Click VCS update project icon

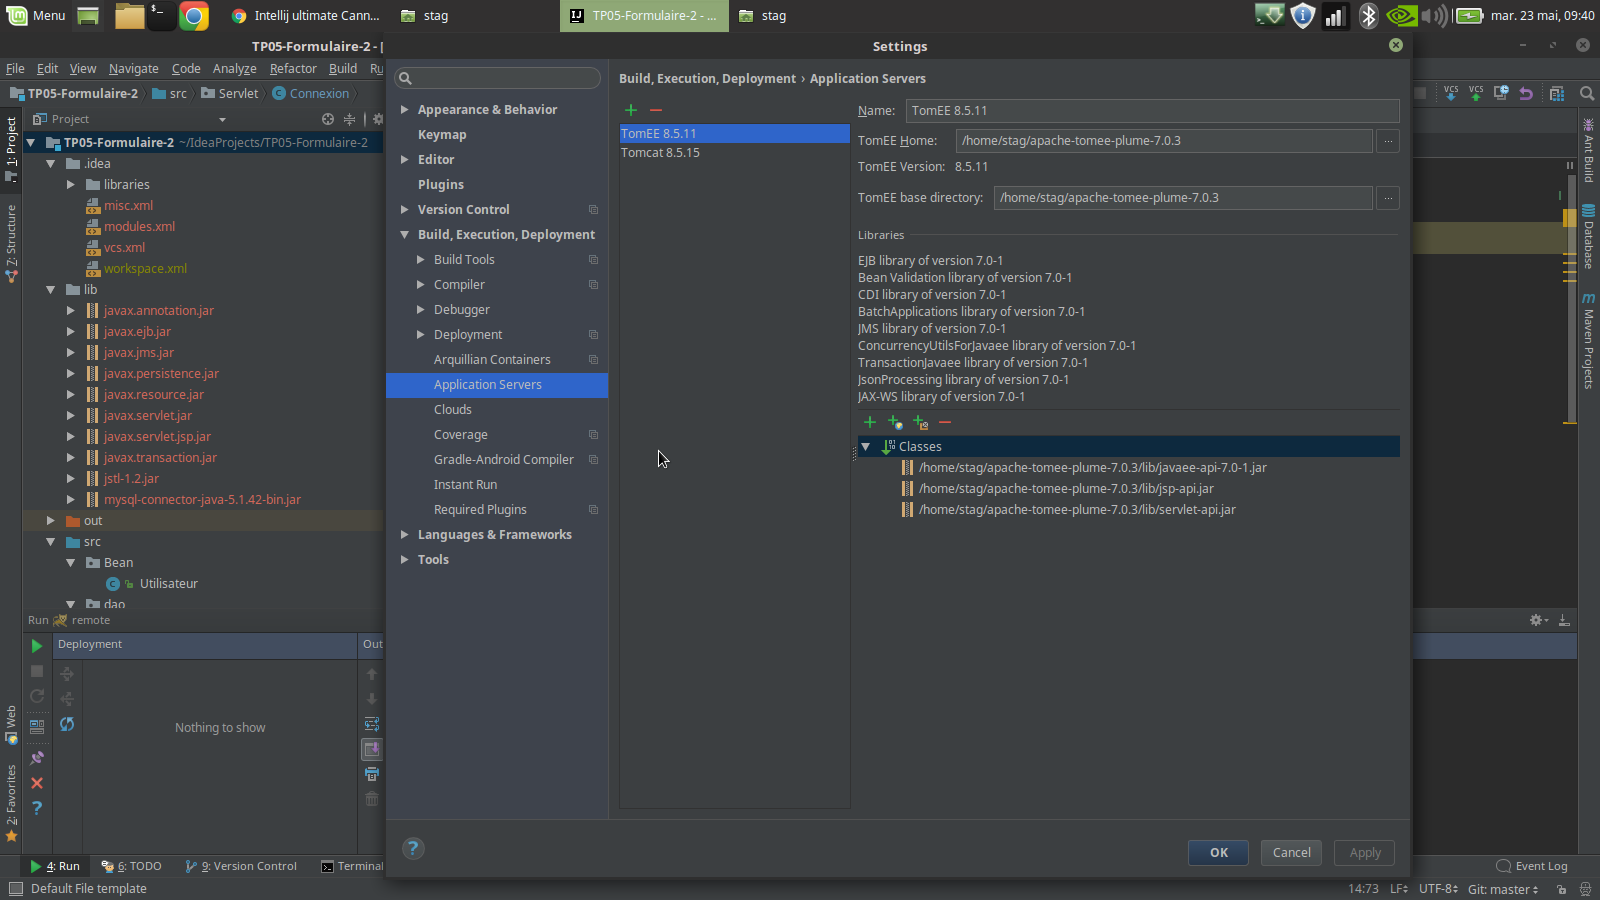1451,93
